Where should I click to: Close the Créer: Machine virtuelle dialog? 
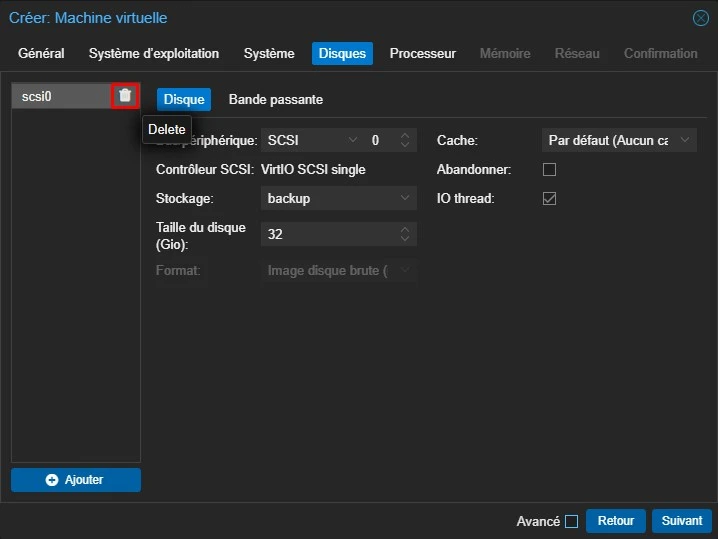[701, 18]
